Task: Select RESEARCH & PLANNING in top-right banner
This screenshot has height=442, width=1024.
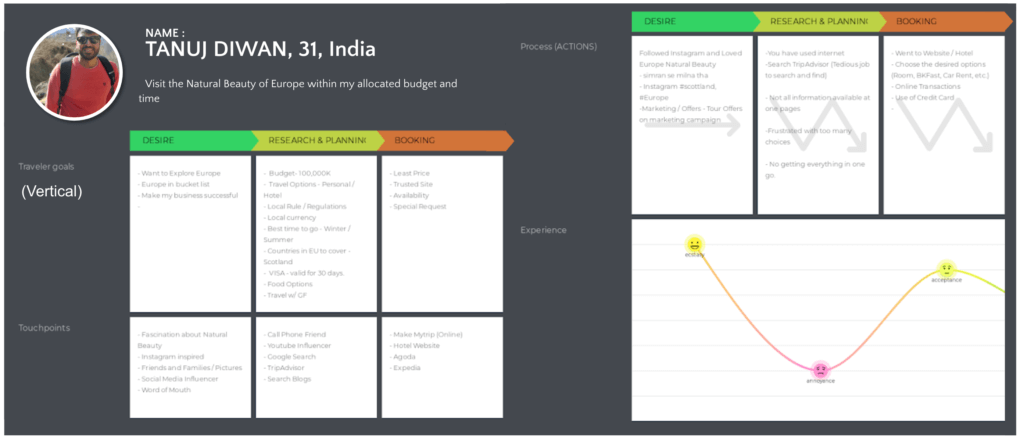Action: [819, 22]
